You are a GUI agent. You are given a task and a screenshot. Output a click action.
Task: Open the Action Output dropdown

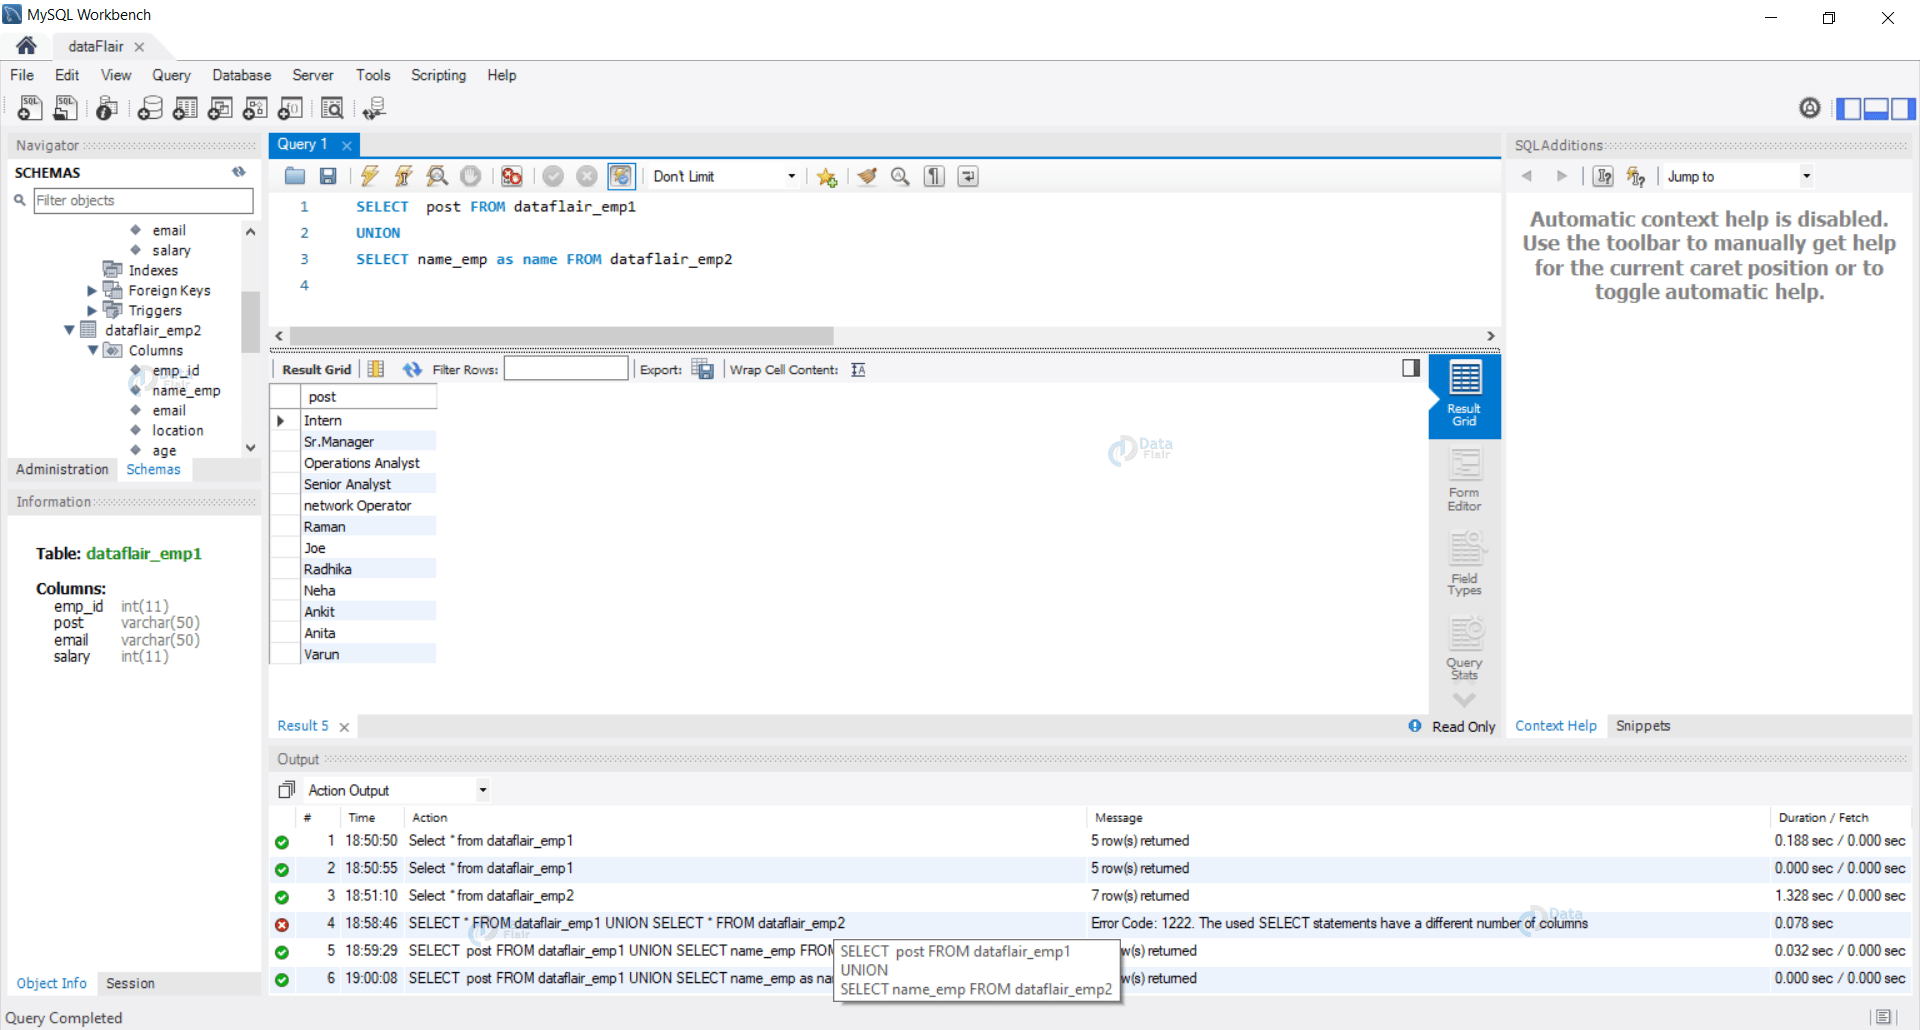pyautogui.click(x=482, y=789)
